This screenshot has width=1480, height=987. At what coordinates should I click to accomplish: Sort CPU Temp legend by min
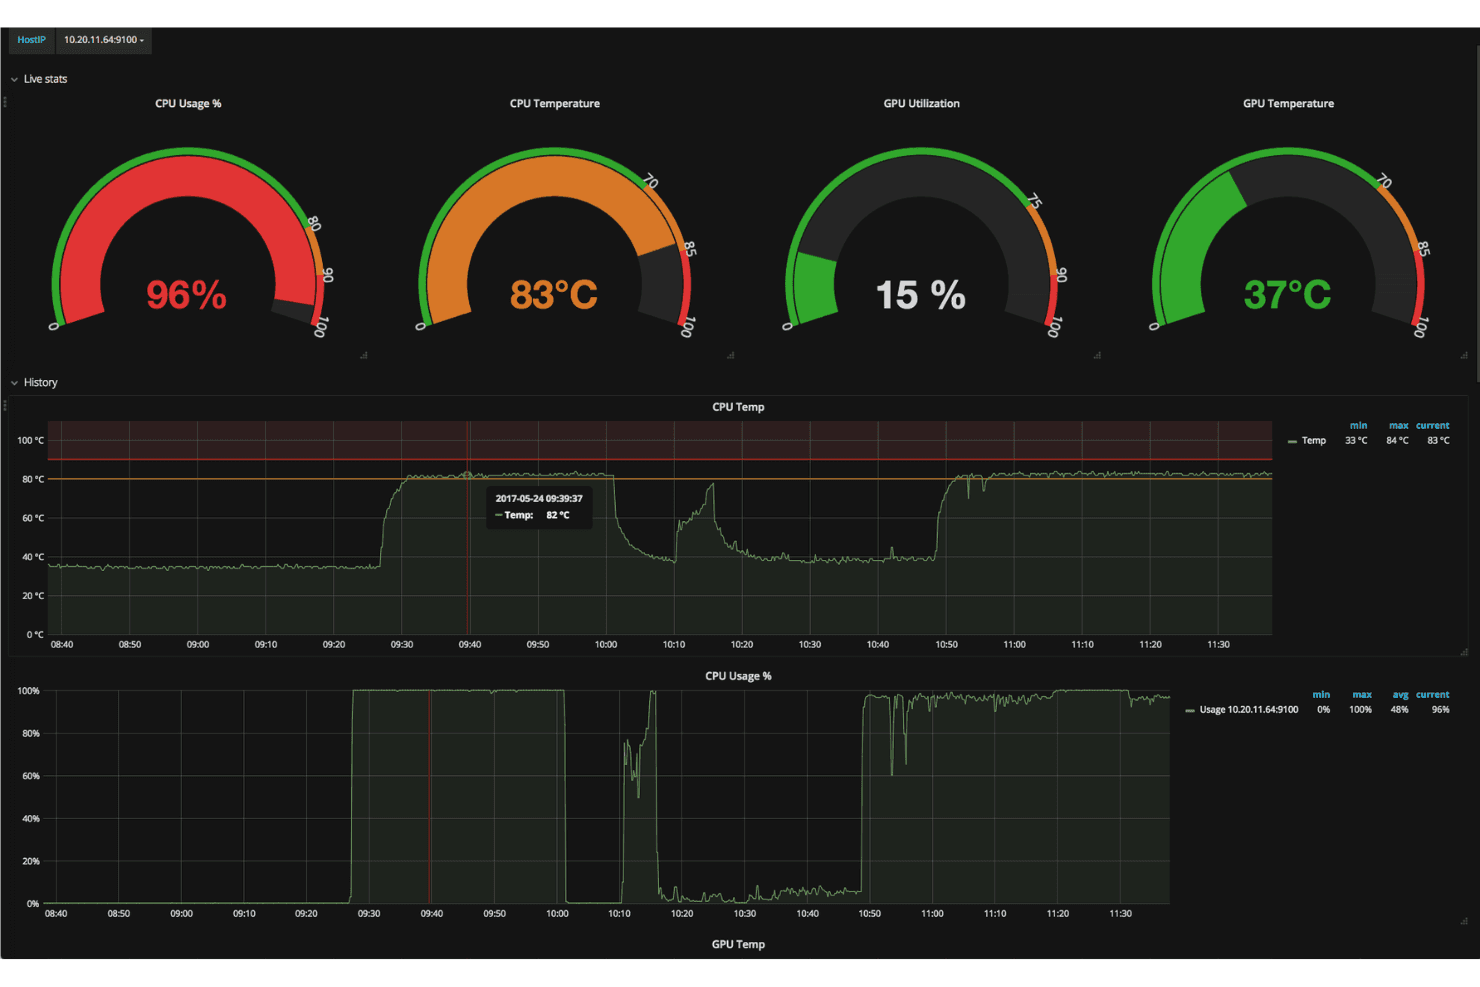tap(1358, 426)
